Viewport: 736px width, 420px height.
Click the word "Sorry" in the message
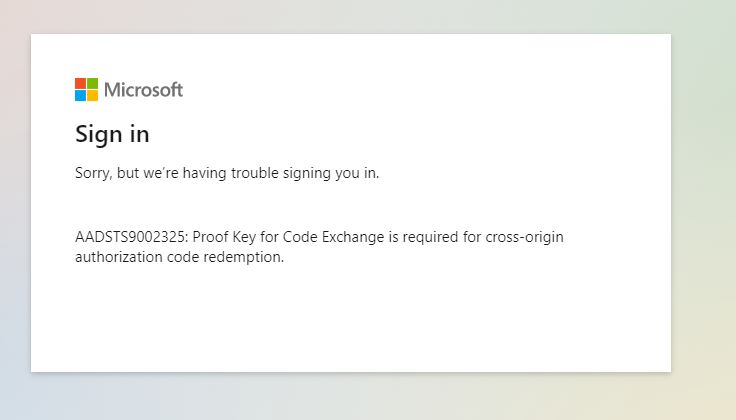93,173
